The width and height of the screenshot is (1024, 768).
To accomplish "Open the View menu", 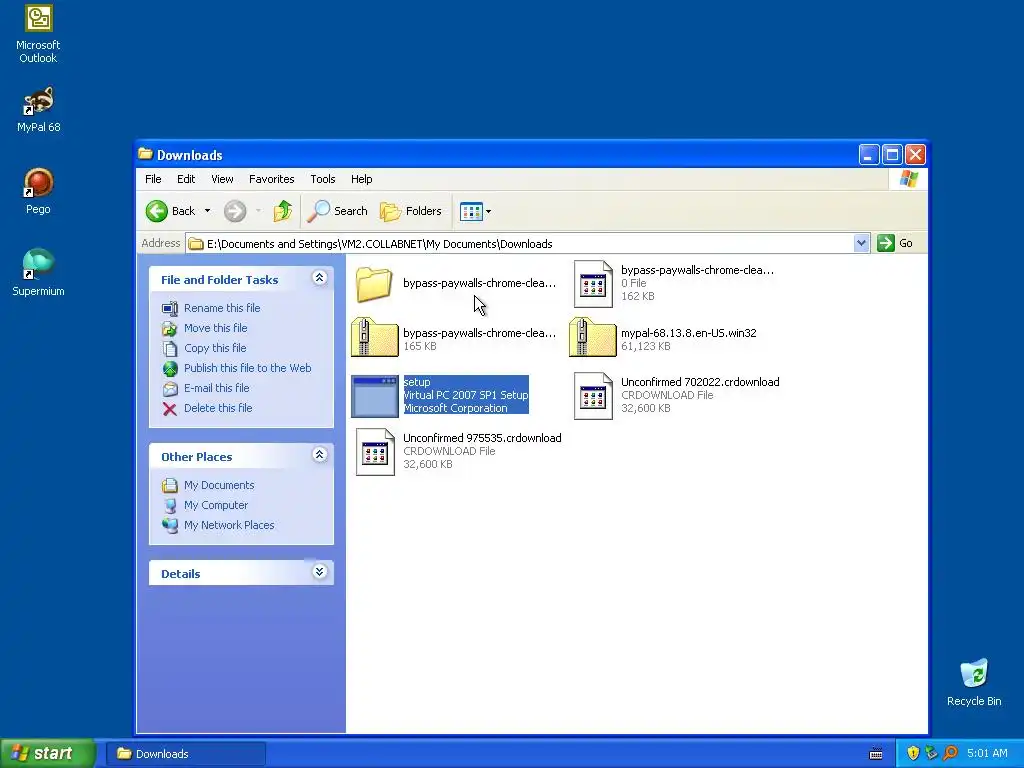I will coord(222,179).
